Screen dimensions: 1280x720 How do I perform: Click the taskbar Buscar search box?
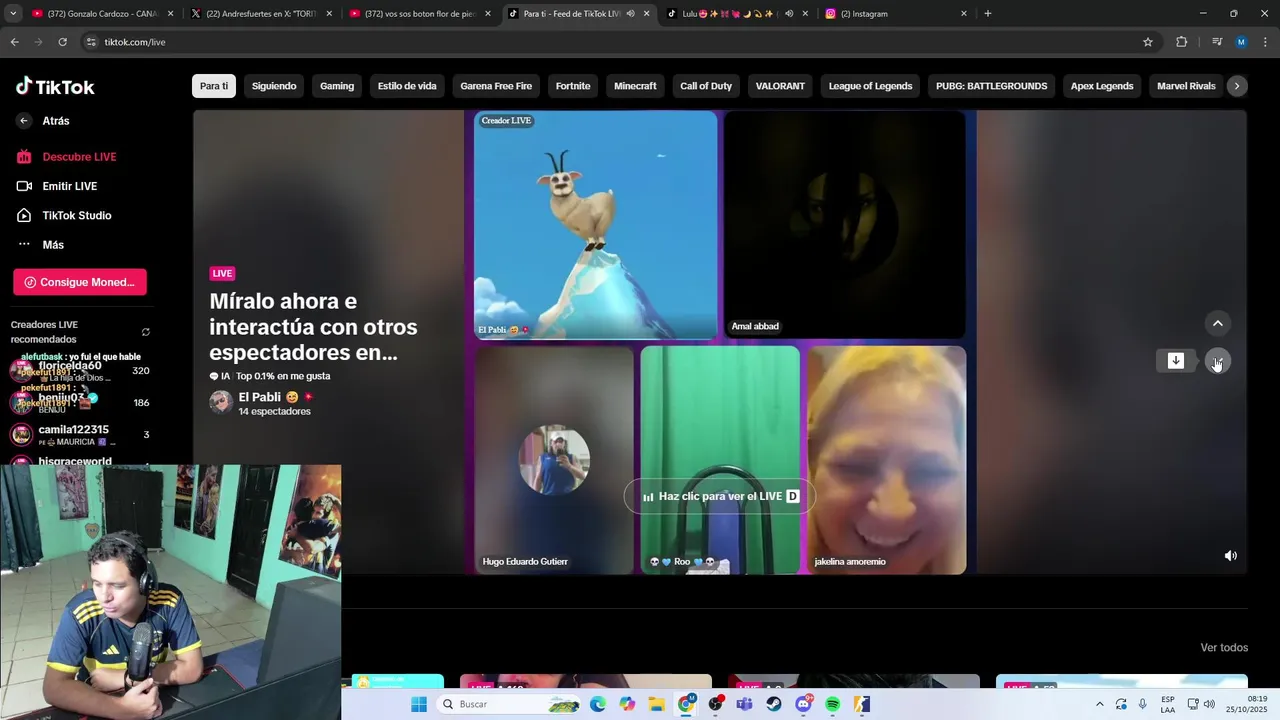click(x=509, y=704)
